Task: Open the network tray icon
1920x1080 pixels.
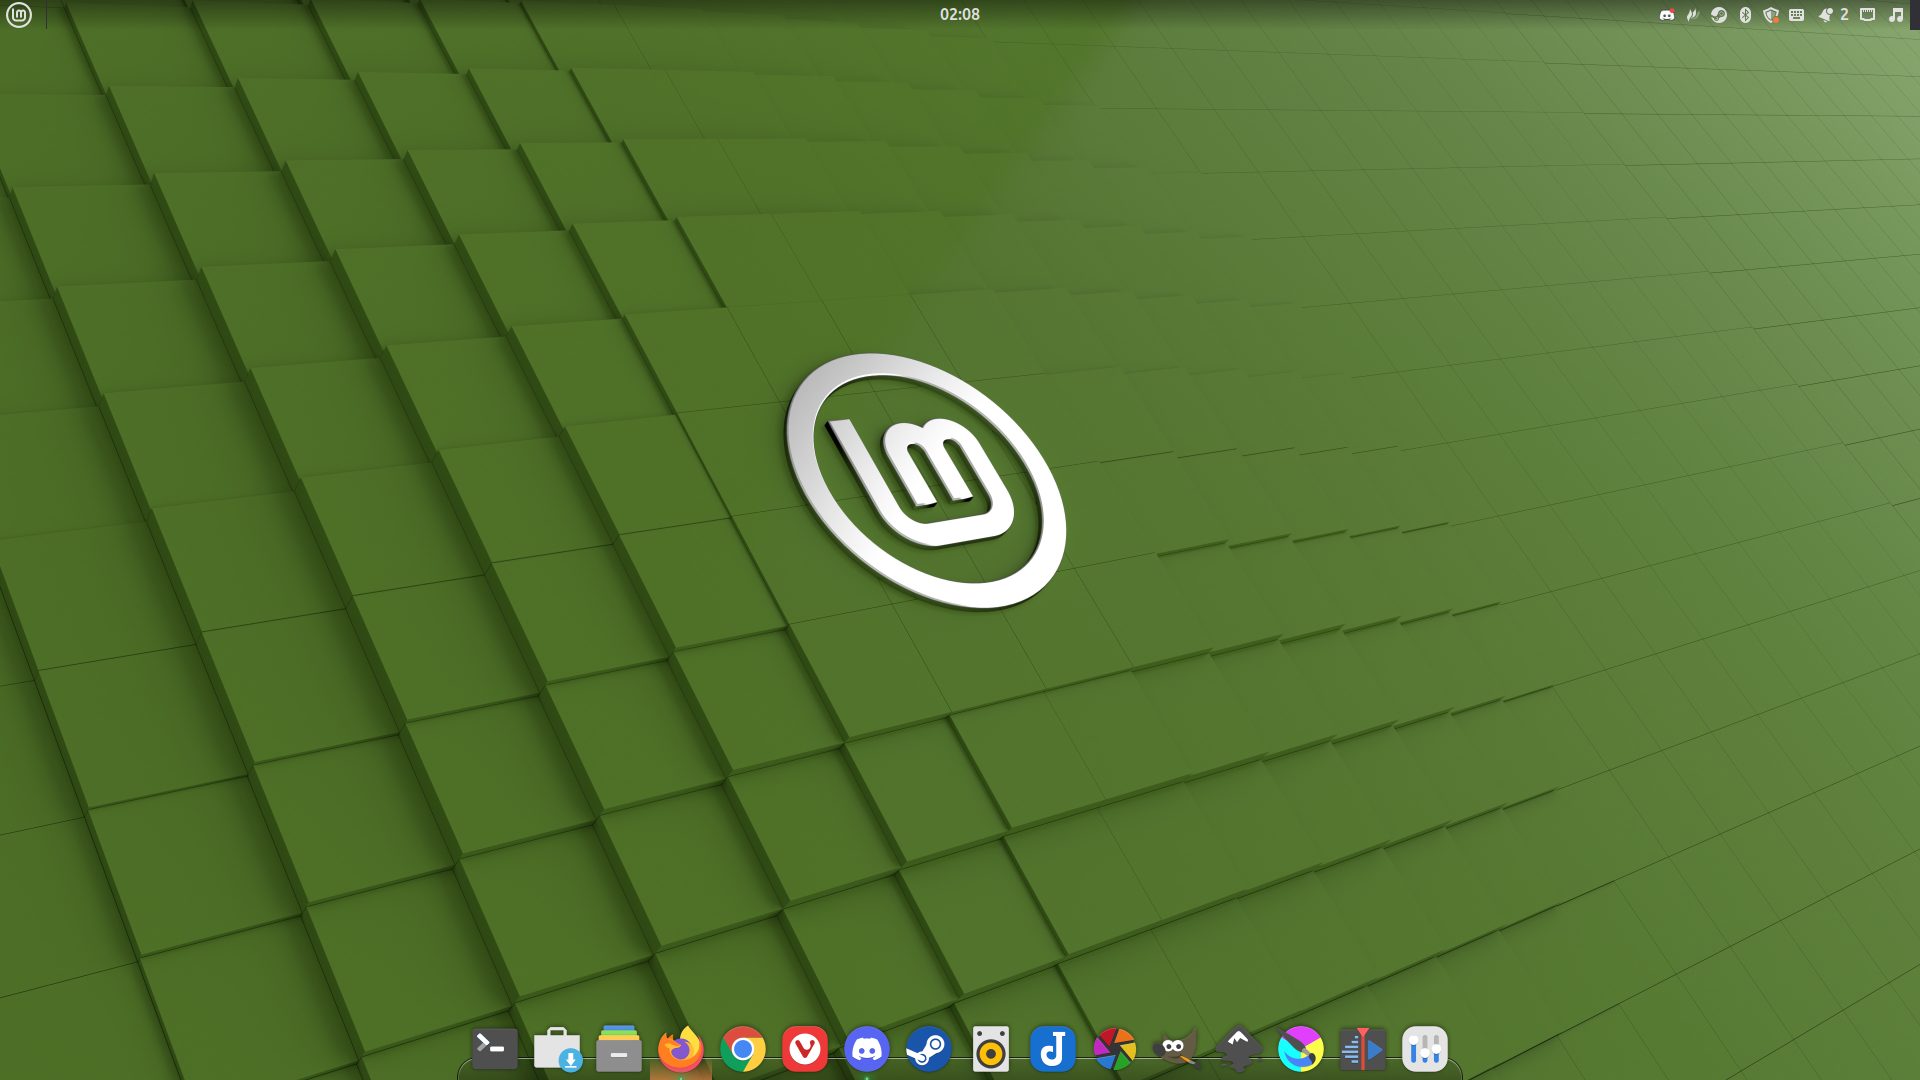Action: point(1868,15)
